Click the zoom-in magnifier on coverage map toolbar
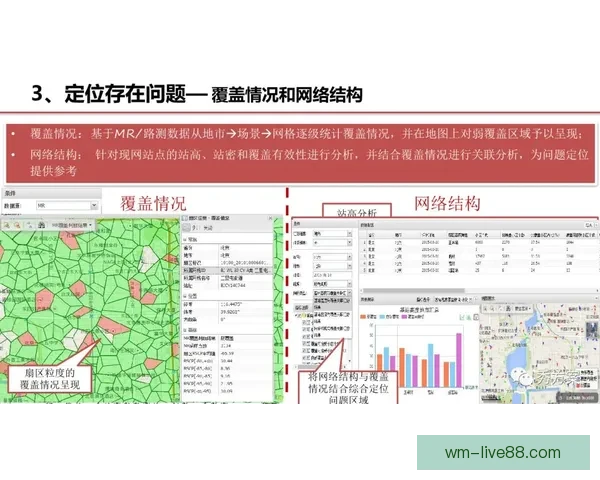The height and width of the screenshot is (480, 600). pos(7,225)
